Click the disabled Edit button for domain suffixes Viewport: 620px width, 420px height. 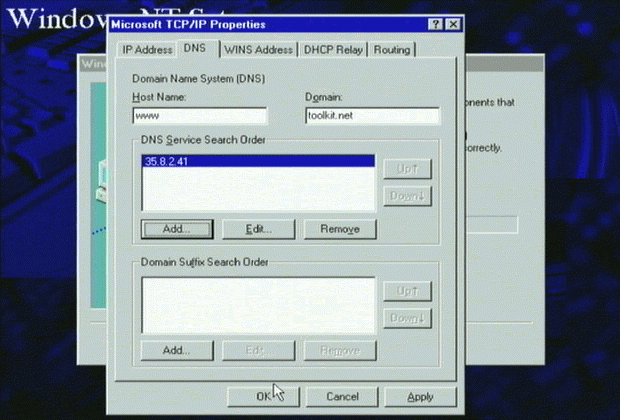point(259,351)
